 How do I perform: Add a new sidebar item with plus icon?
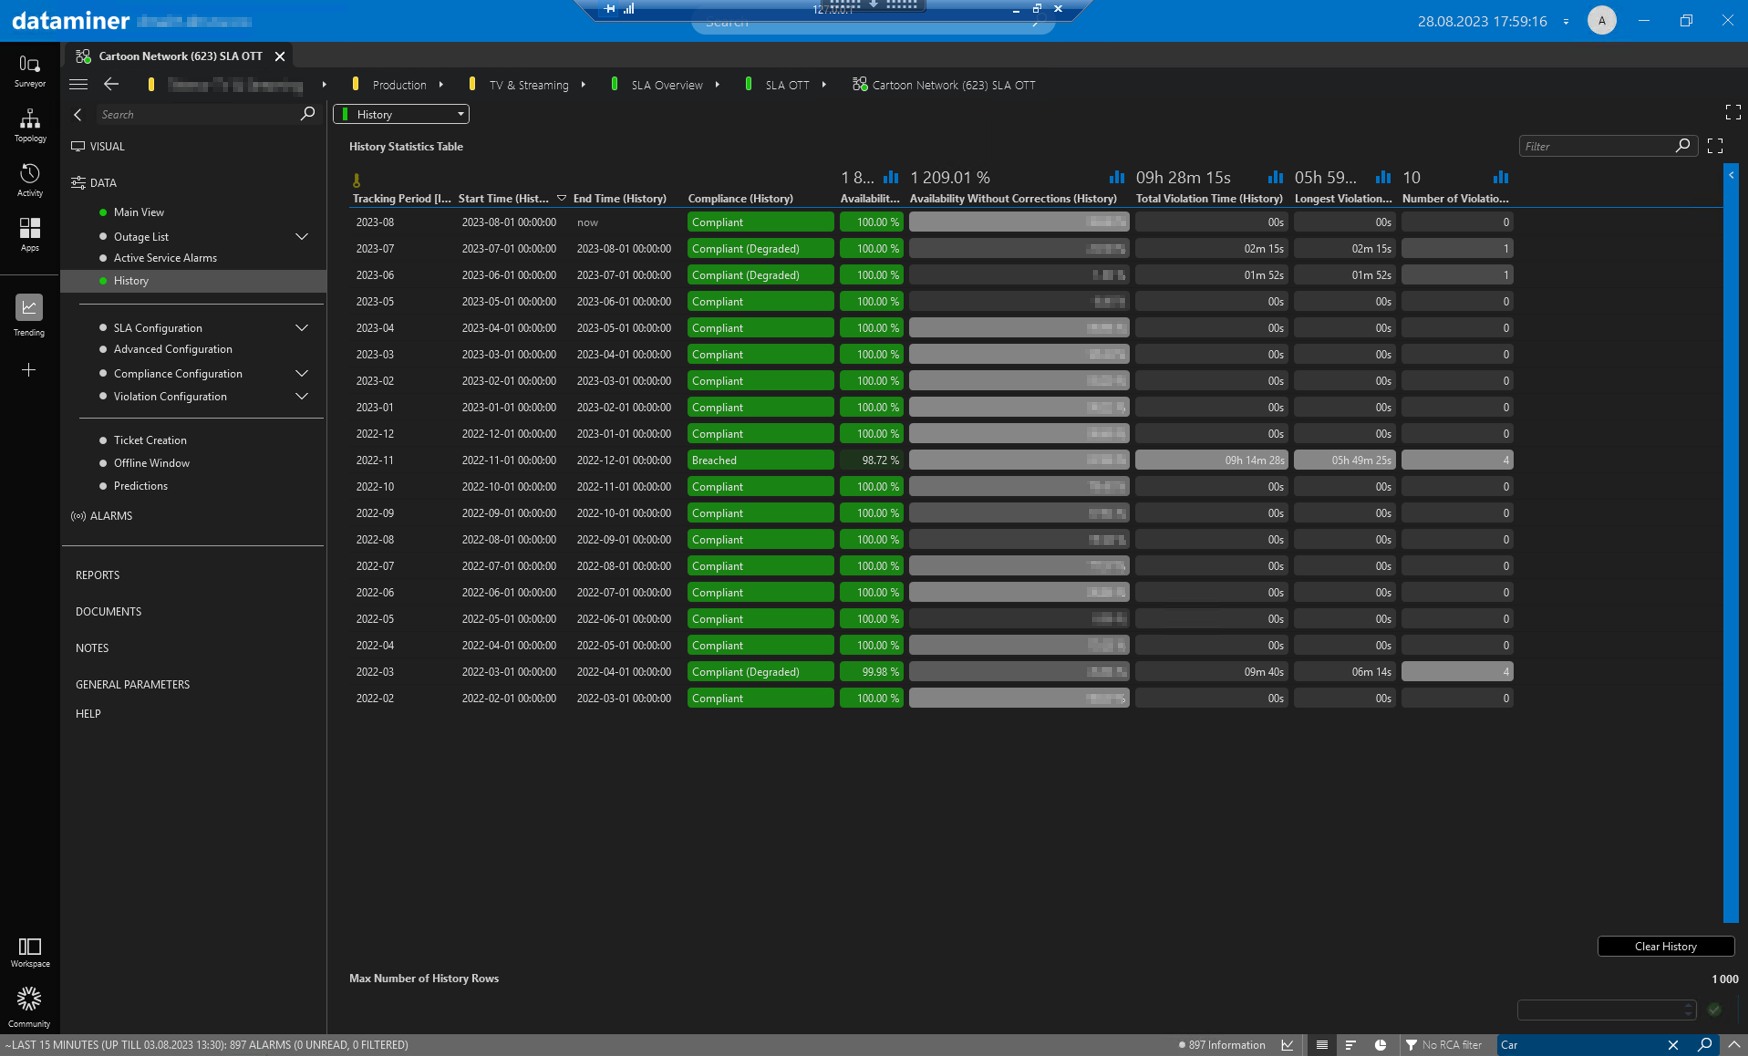point(29,370)
